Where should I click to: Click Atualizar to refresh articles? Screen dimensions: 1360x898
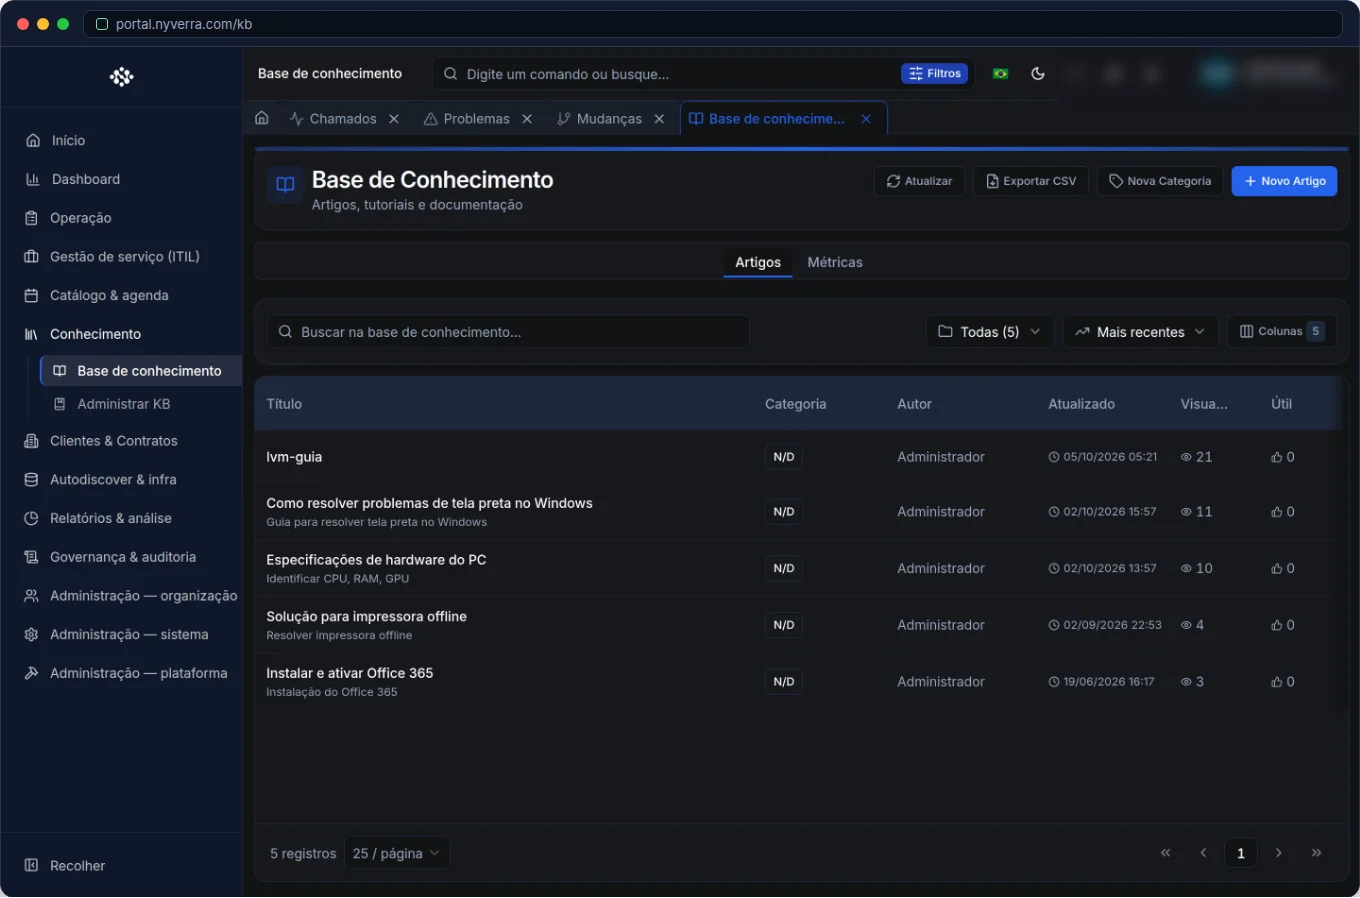click(x=919, y=181)
